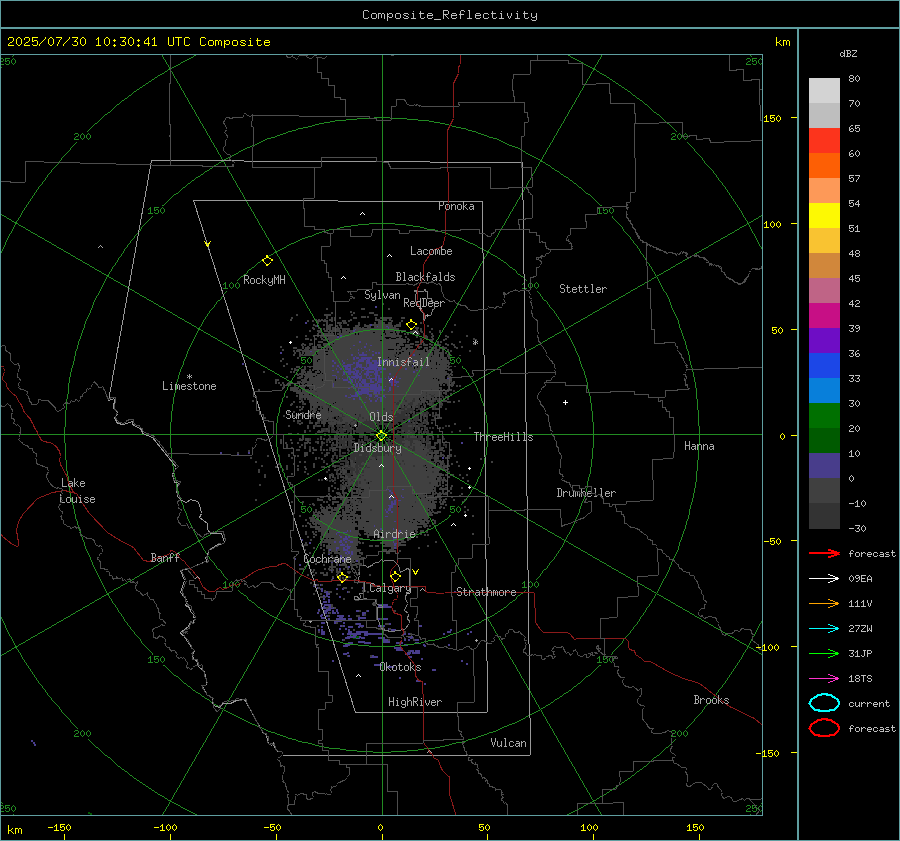900x841 pixels.
Task: Click the red forecast arrow in legend
Action: point(824,553)
